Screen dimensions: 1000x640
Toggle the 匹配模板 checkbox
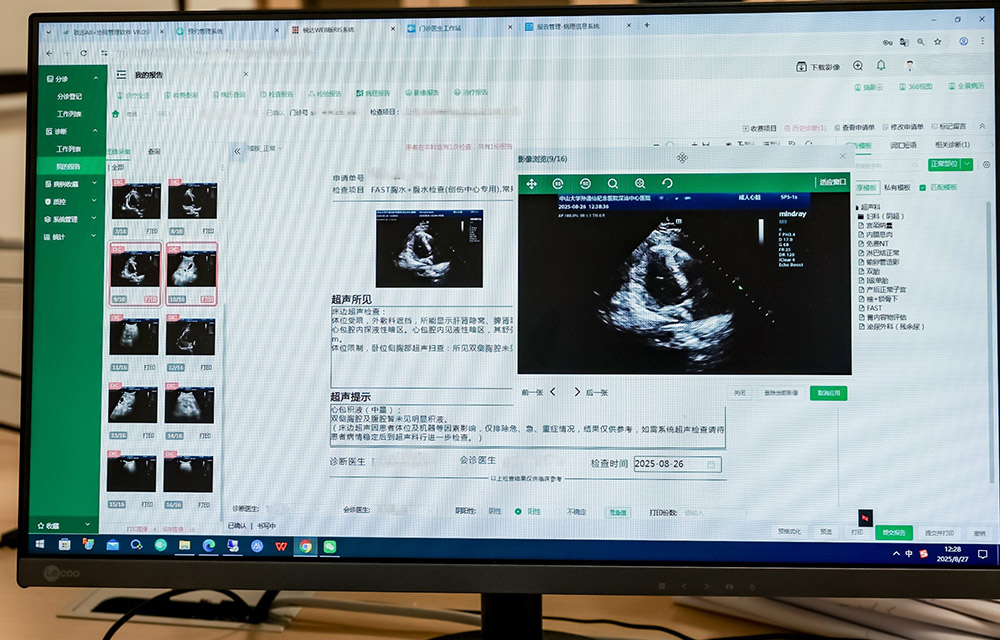[x=922, y=187]
